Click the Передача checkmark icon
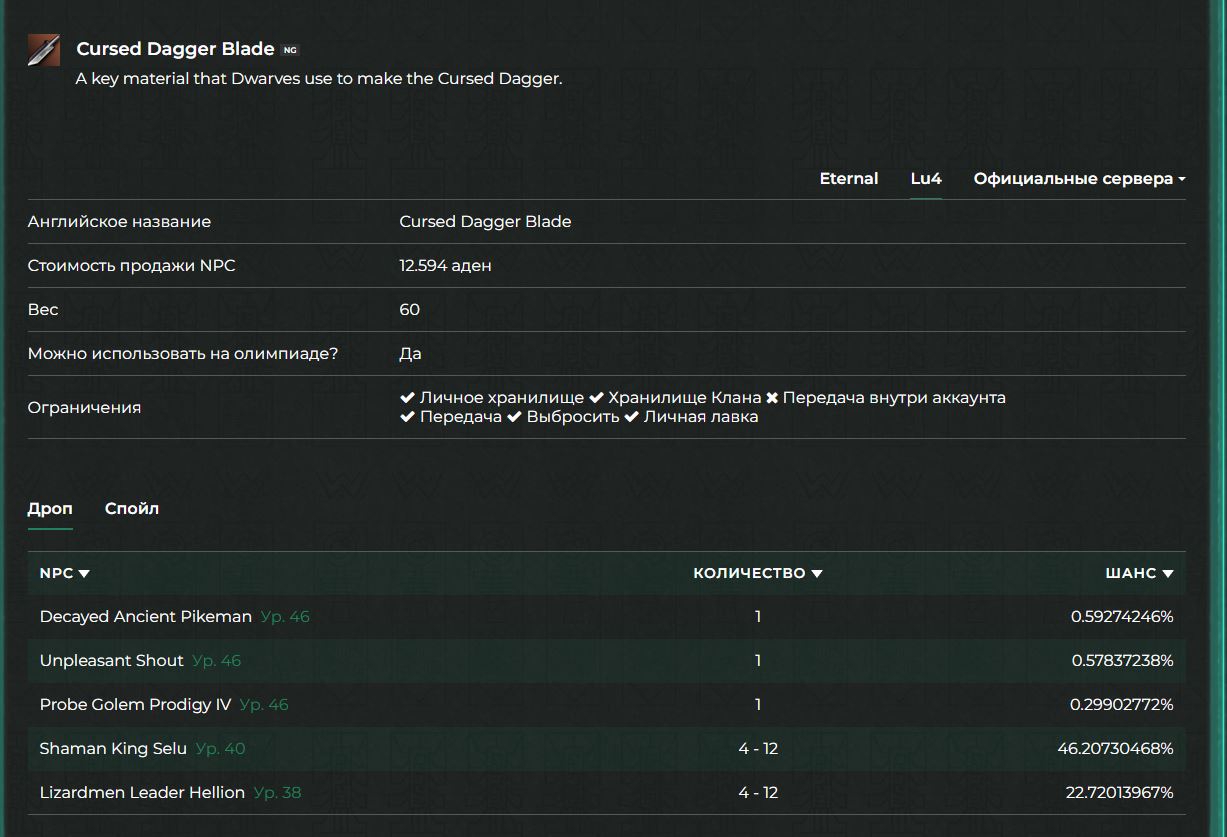The image size is (1227, 837). 407,417
